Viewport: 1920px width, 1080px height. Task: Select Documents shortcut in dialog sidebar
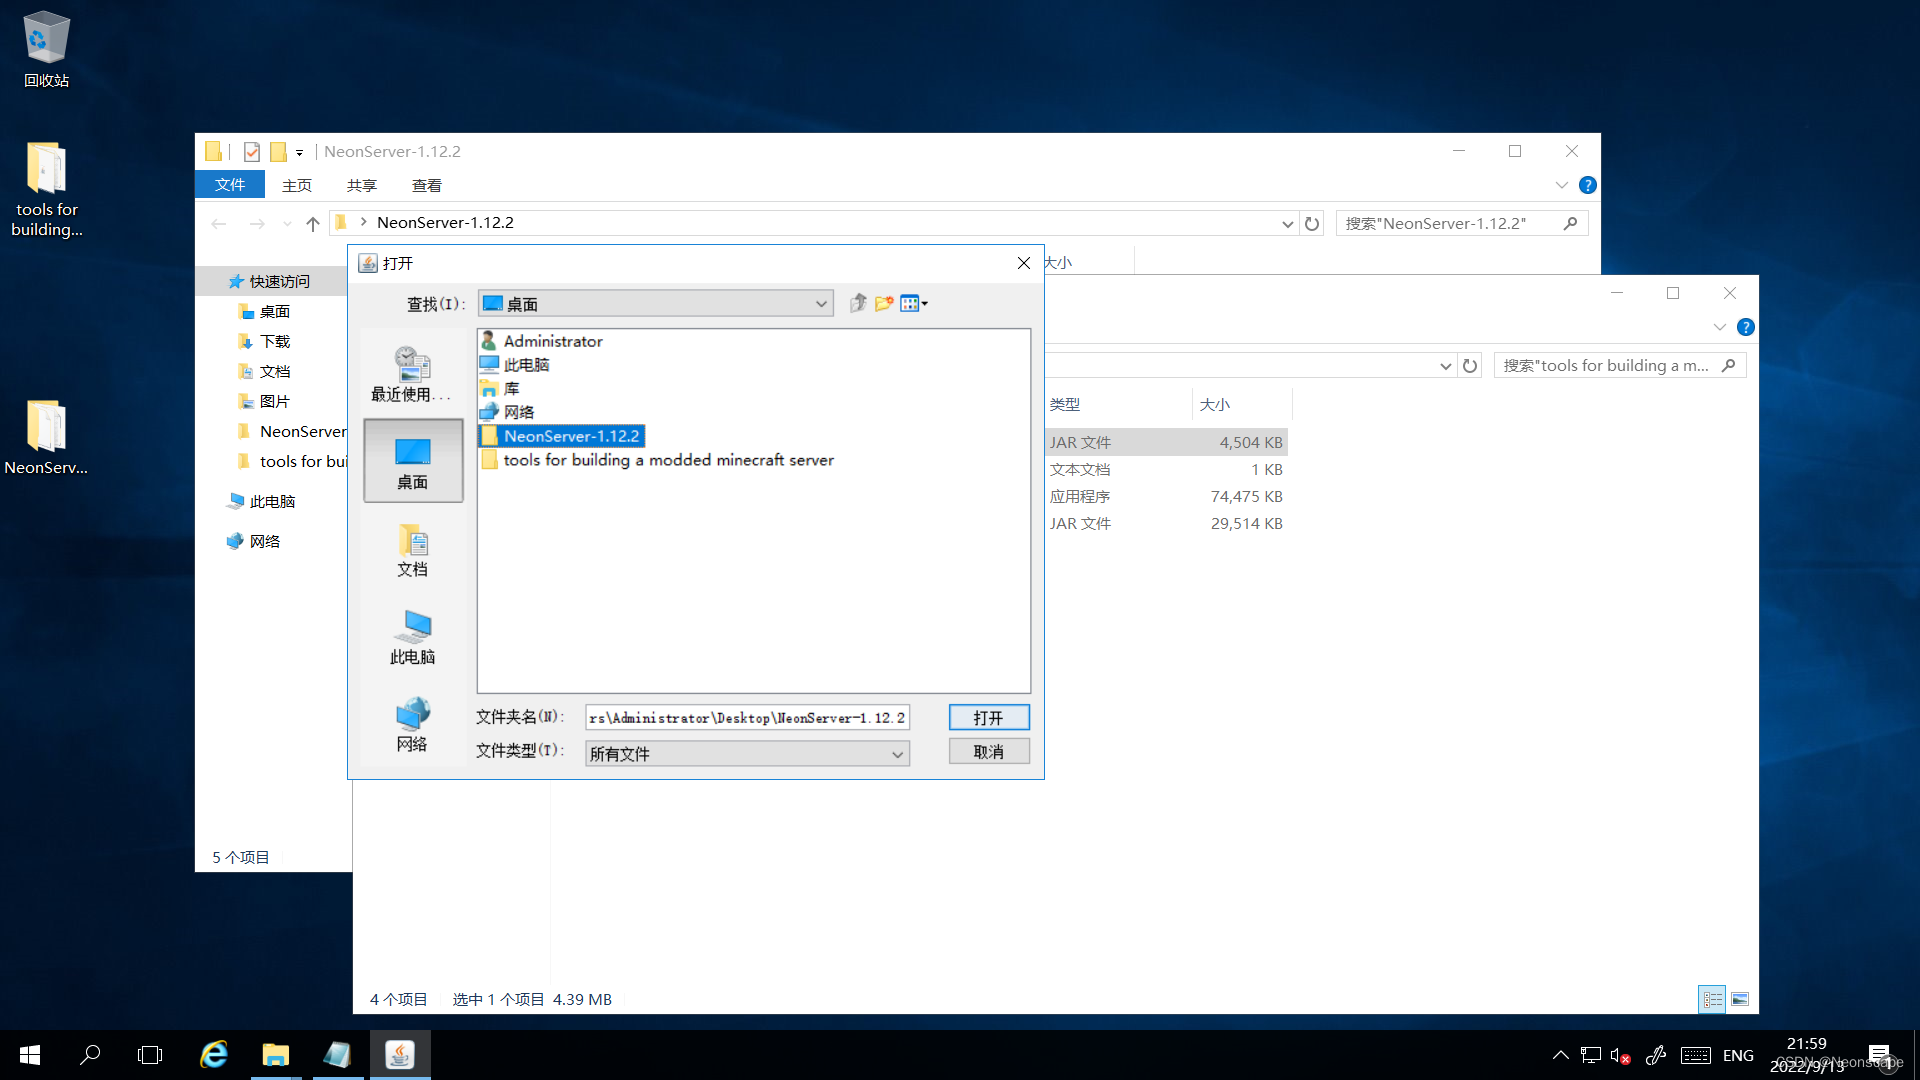412,551
